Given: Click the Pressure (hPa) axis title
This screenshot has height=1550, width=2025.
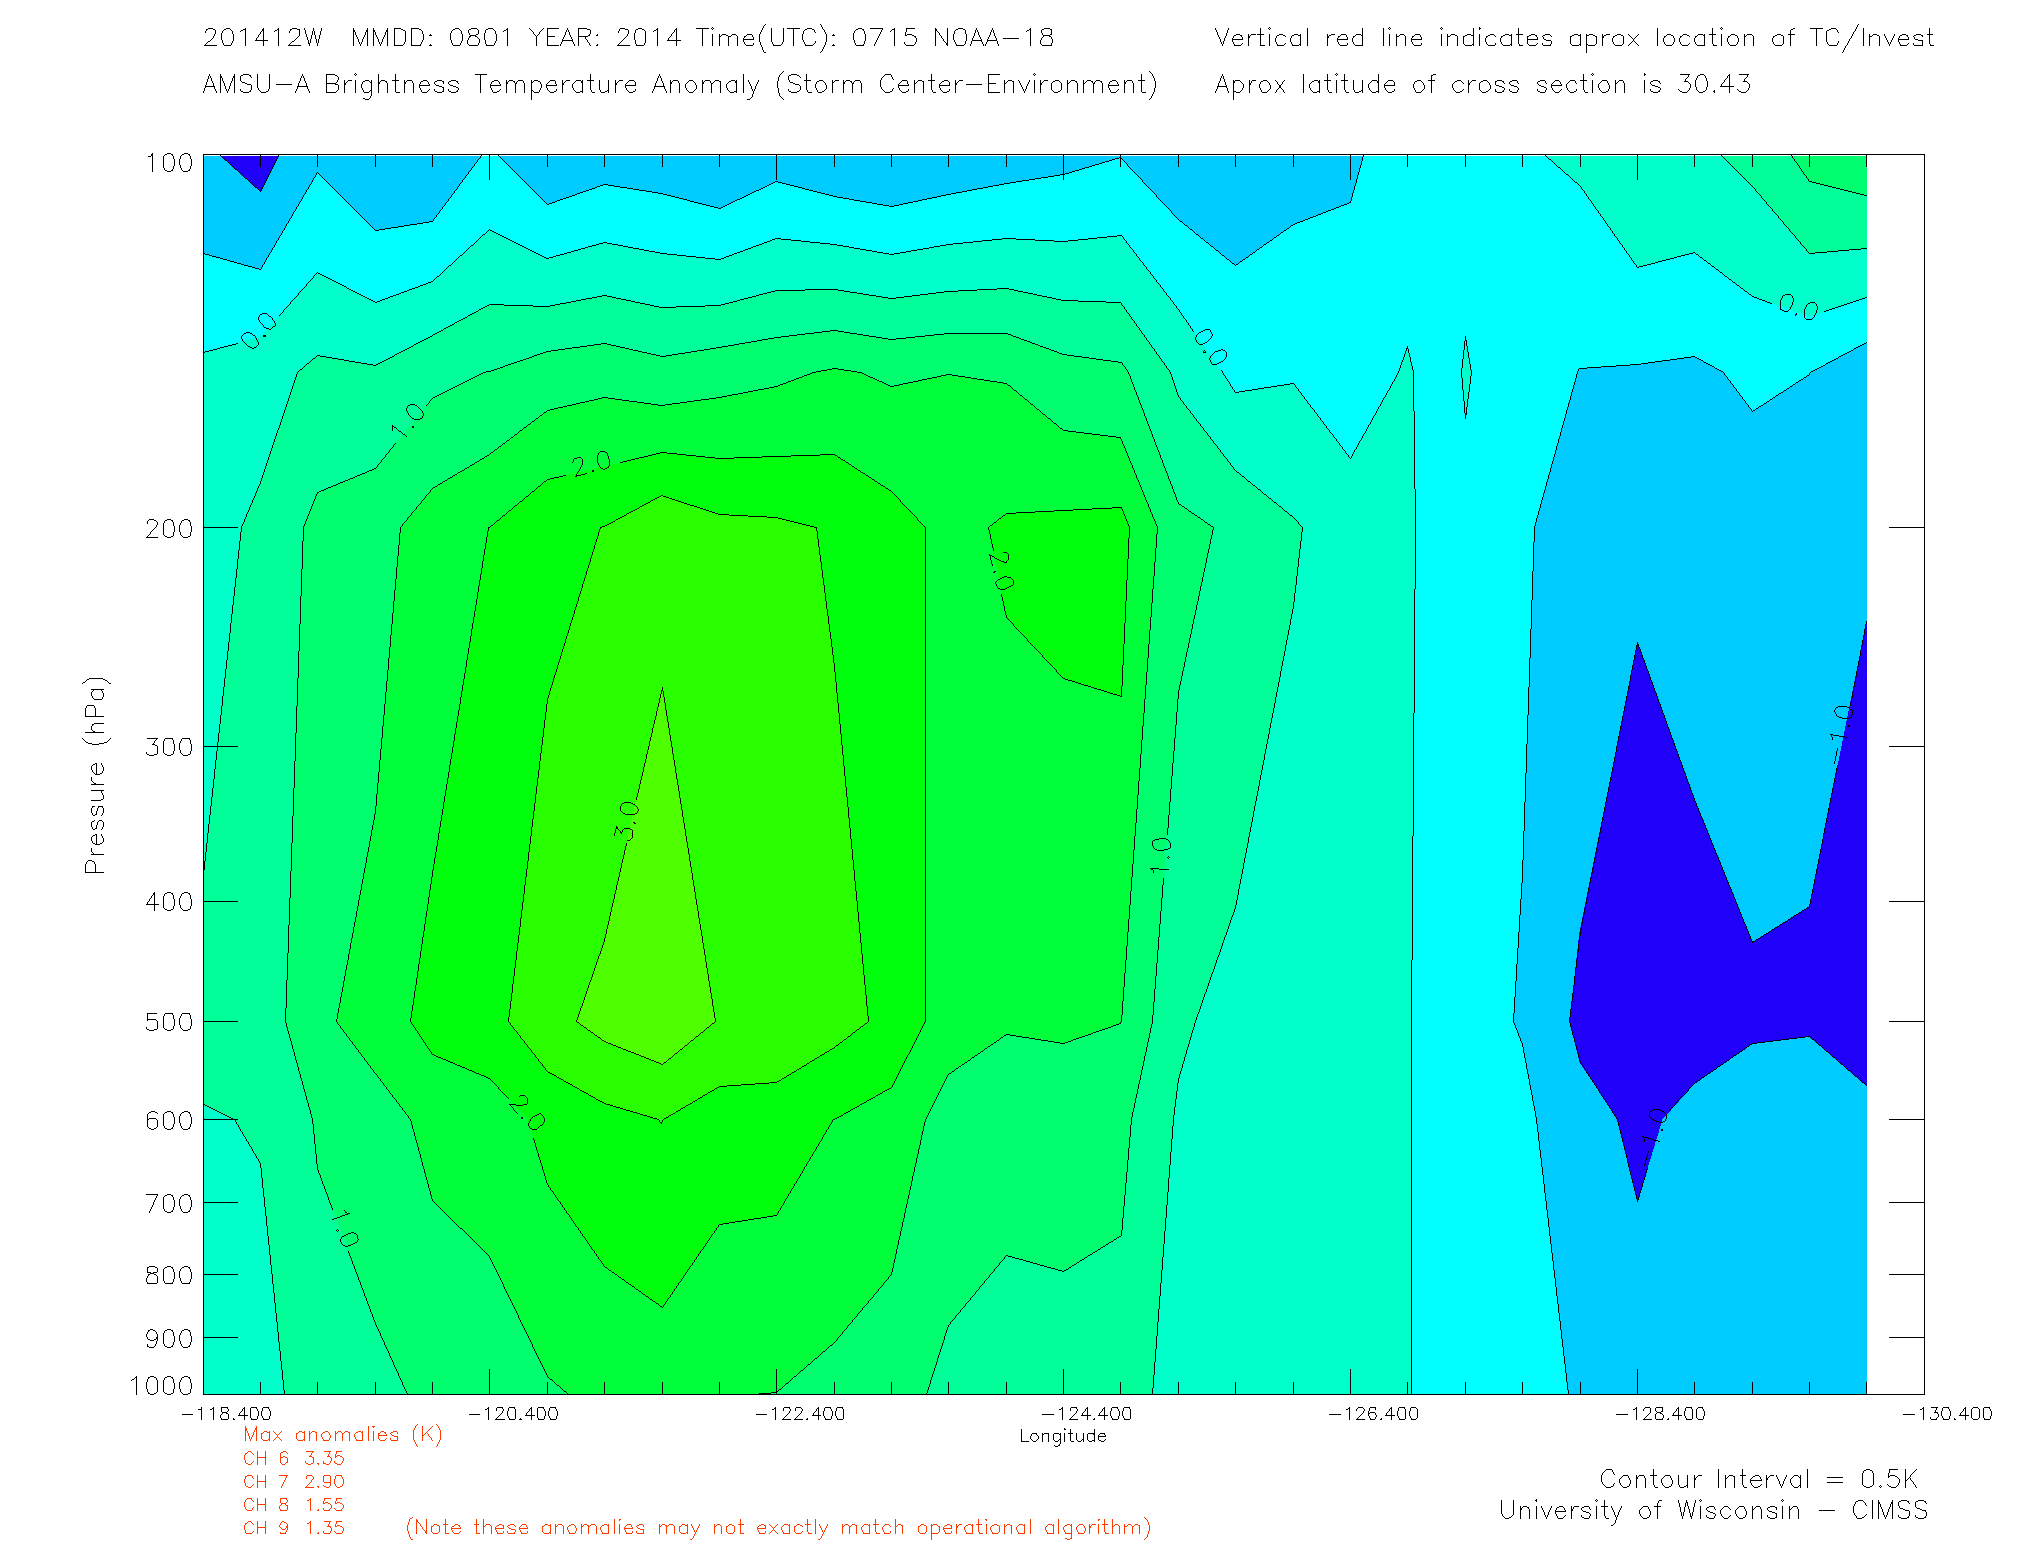Looking at the screenshot, I should click(95, 776).
